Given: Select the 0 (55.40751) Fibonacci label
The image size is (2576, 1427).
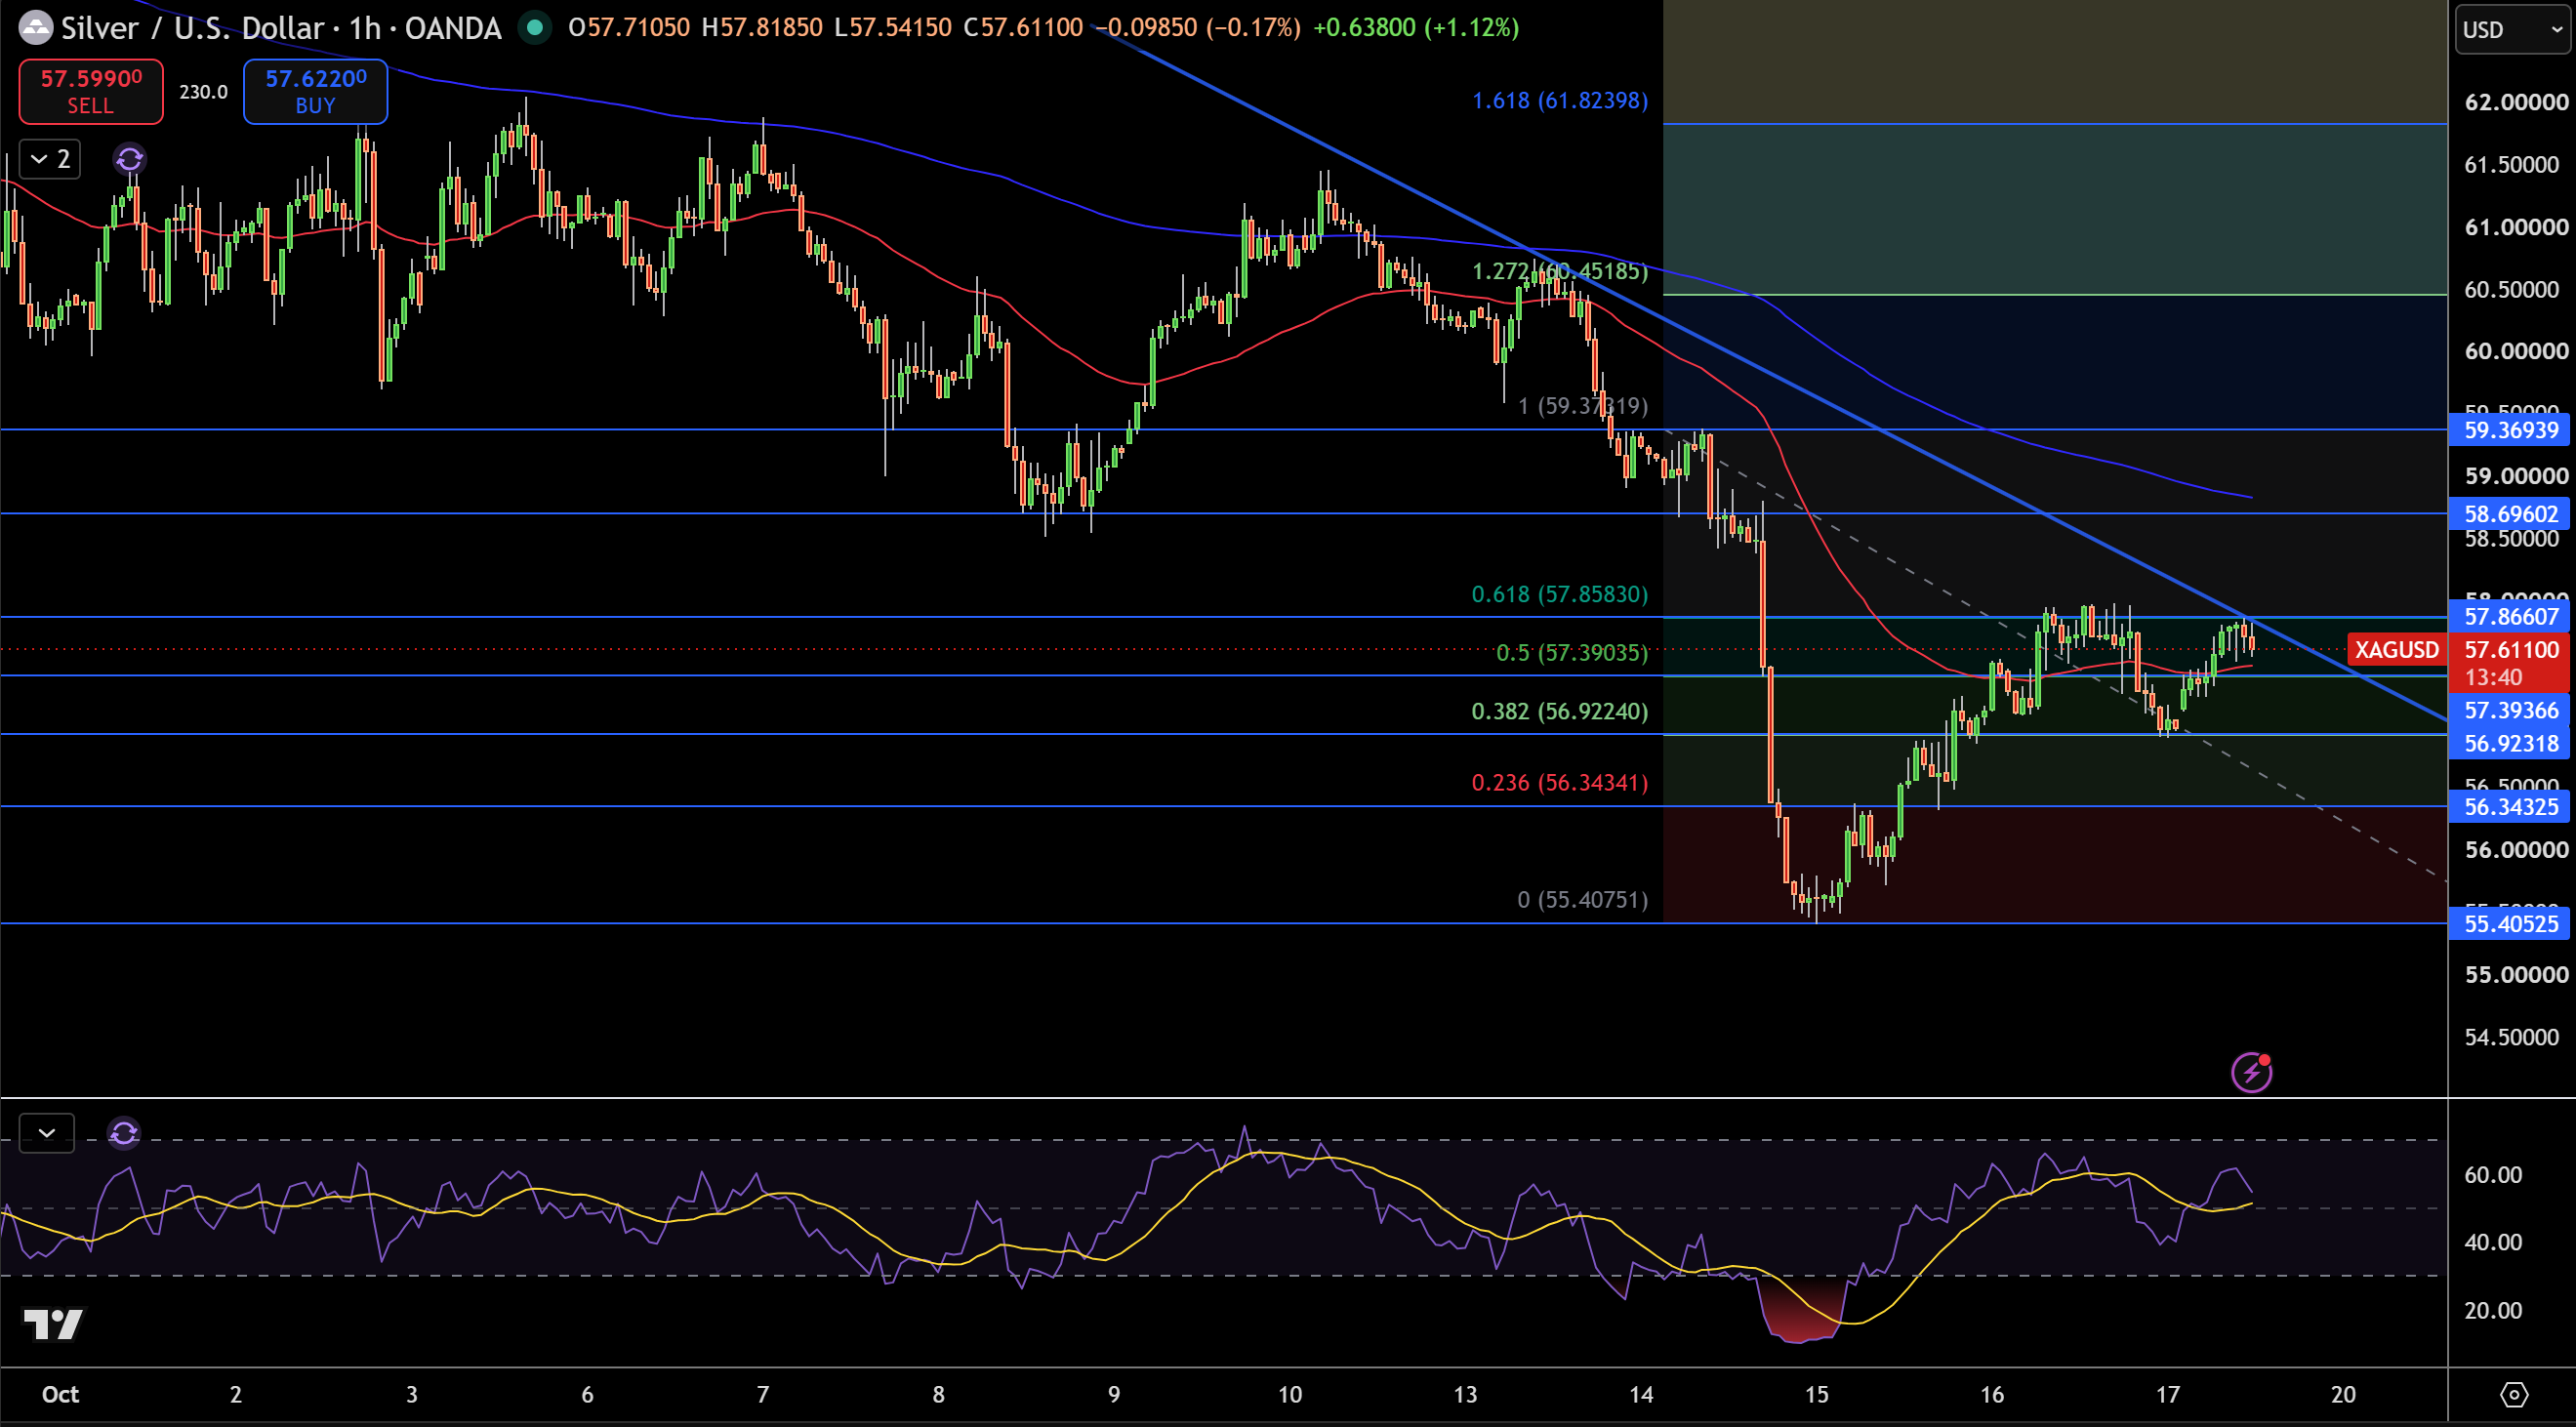Looking at the screenshot, I should pyautogui.click(x=1583, y=899).
